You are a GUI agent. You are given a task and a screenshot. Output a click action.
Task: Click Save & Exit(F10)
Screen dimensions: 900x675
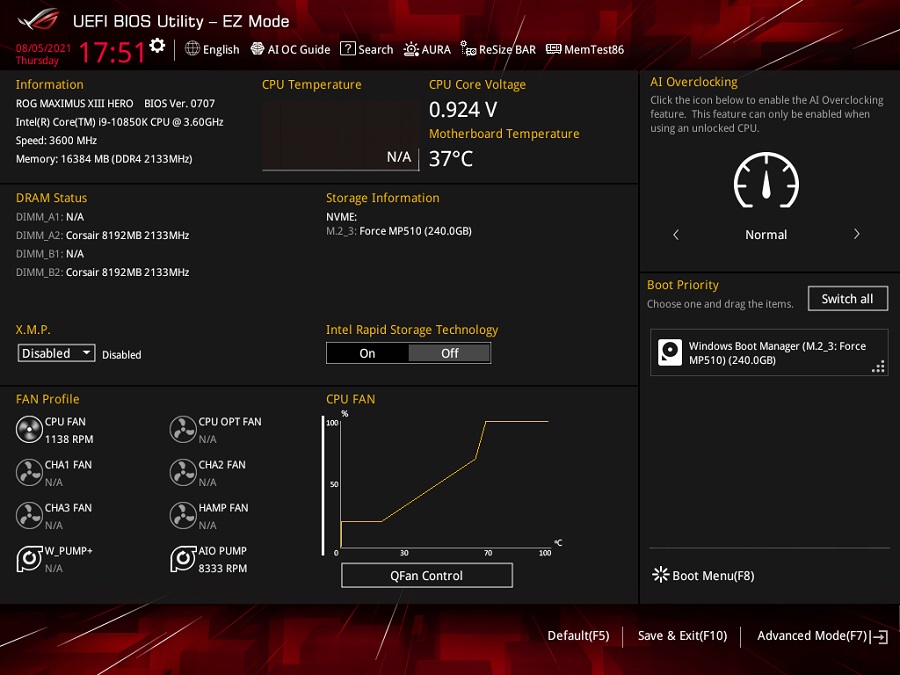click(x=682, y=635)
